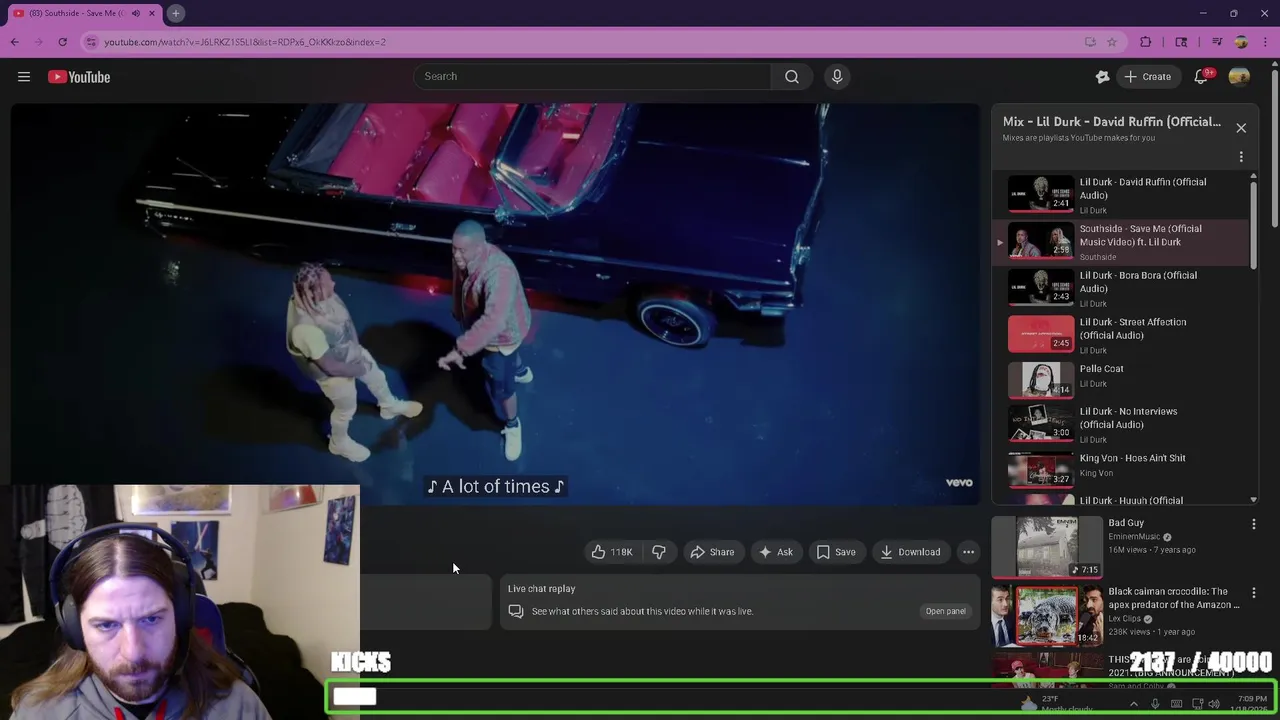The height and width of the screenshot is (720, 1280).
Task: Play King Von - Hoes Ain't Shit
Action: click(1121, 468)
